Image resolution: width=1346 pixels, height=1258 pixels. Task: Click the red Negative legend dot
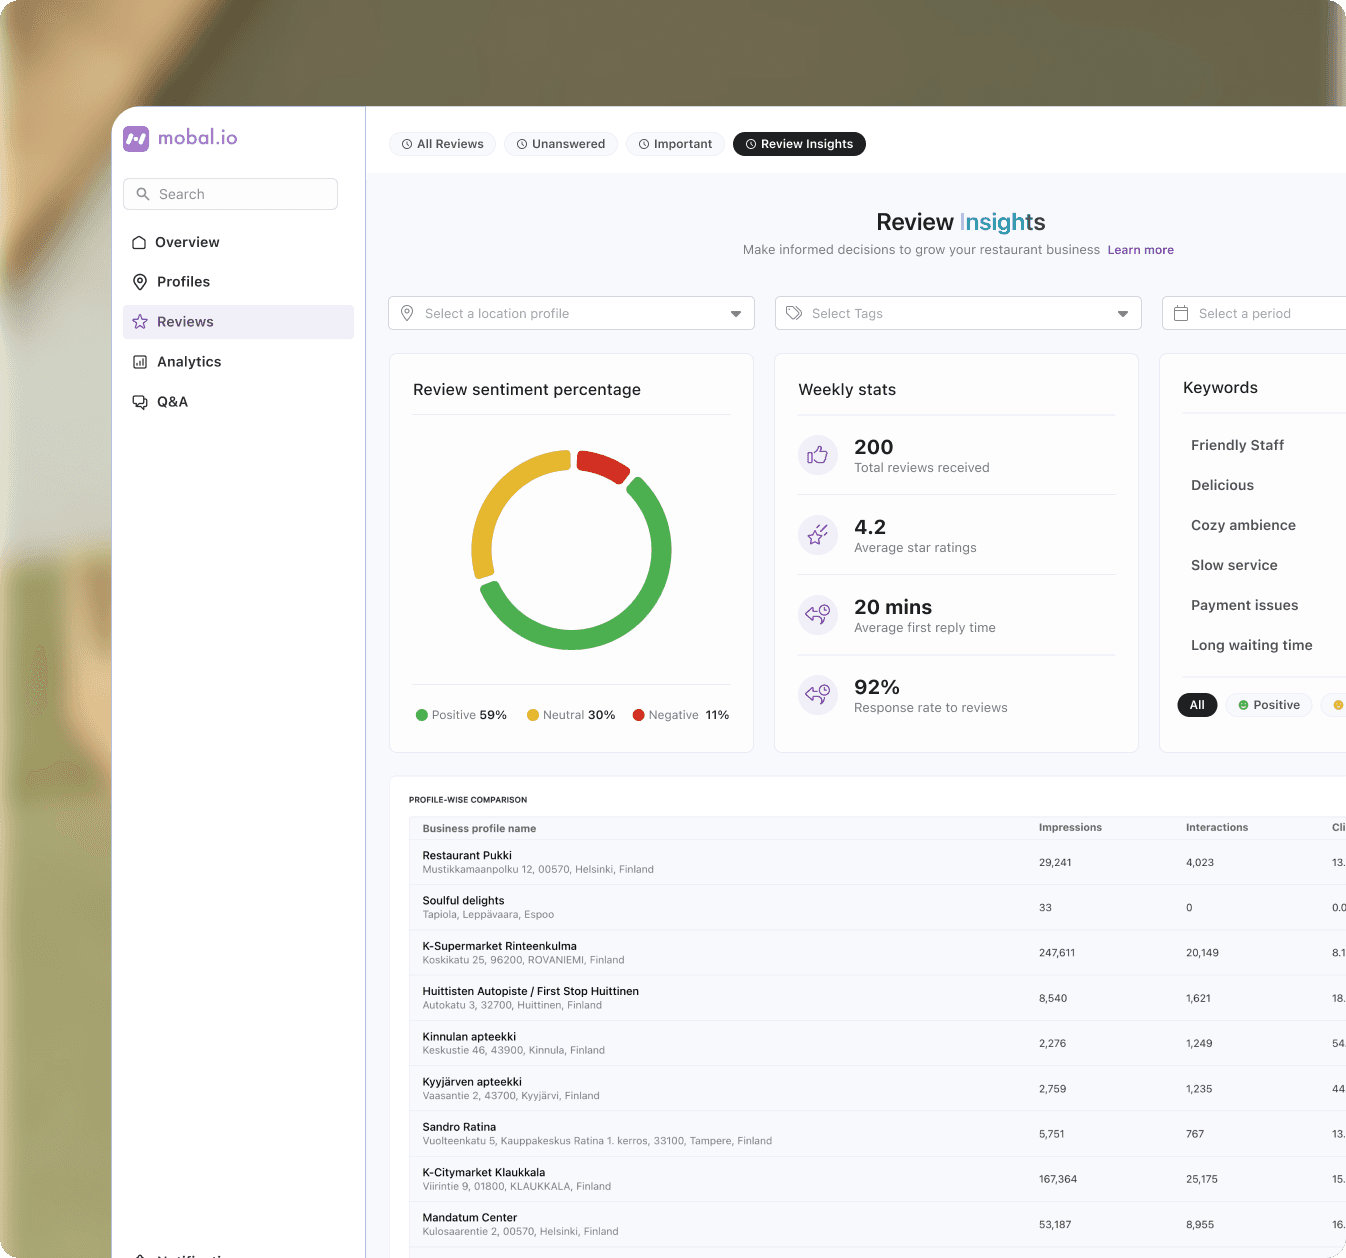(638, 715)
